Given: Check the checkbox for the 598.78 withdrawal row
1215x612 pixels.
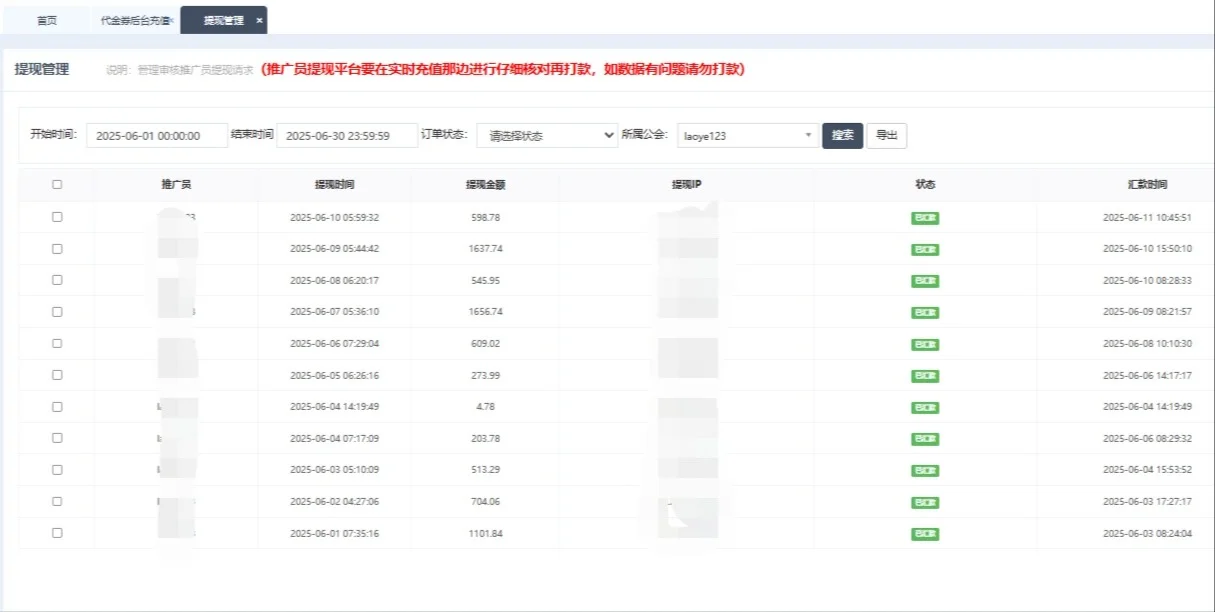Looking at the screenshot, I should click(55, 217).
